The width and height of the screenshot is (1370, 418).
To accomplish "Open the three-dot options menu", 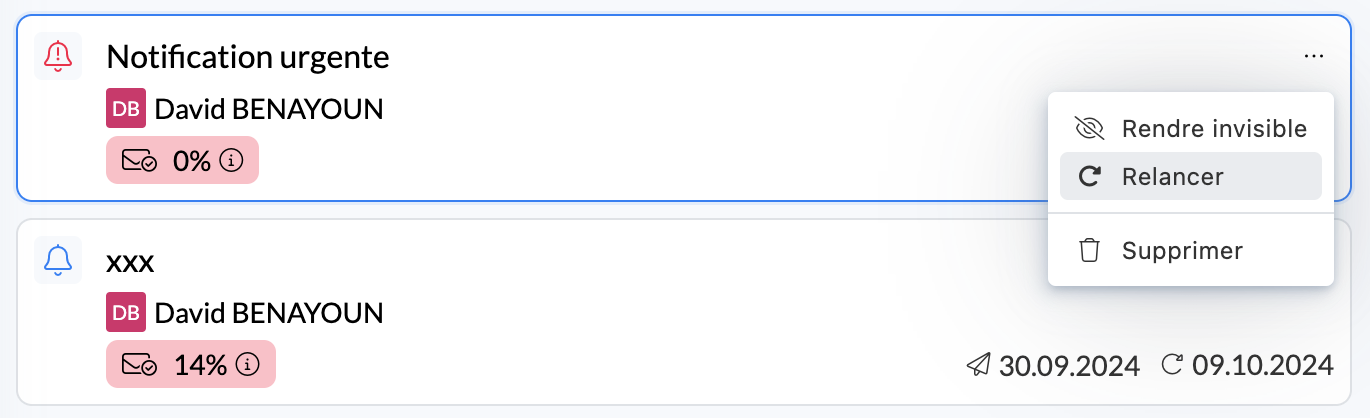I will 1313,57.
